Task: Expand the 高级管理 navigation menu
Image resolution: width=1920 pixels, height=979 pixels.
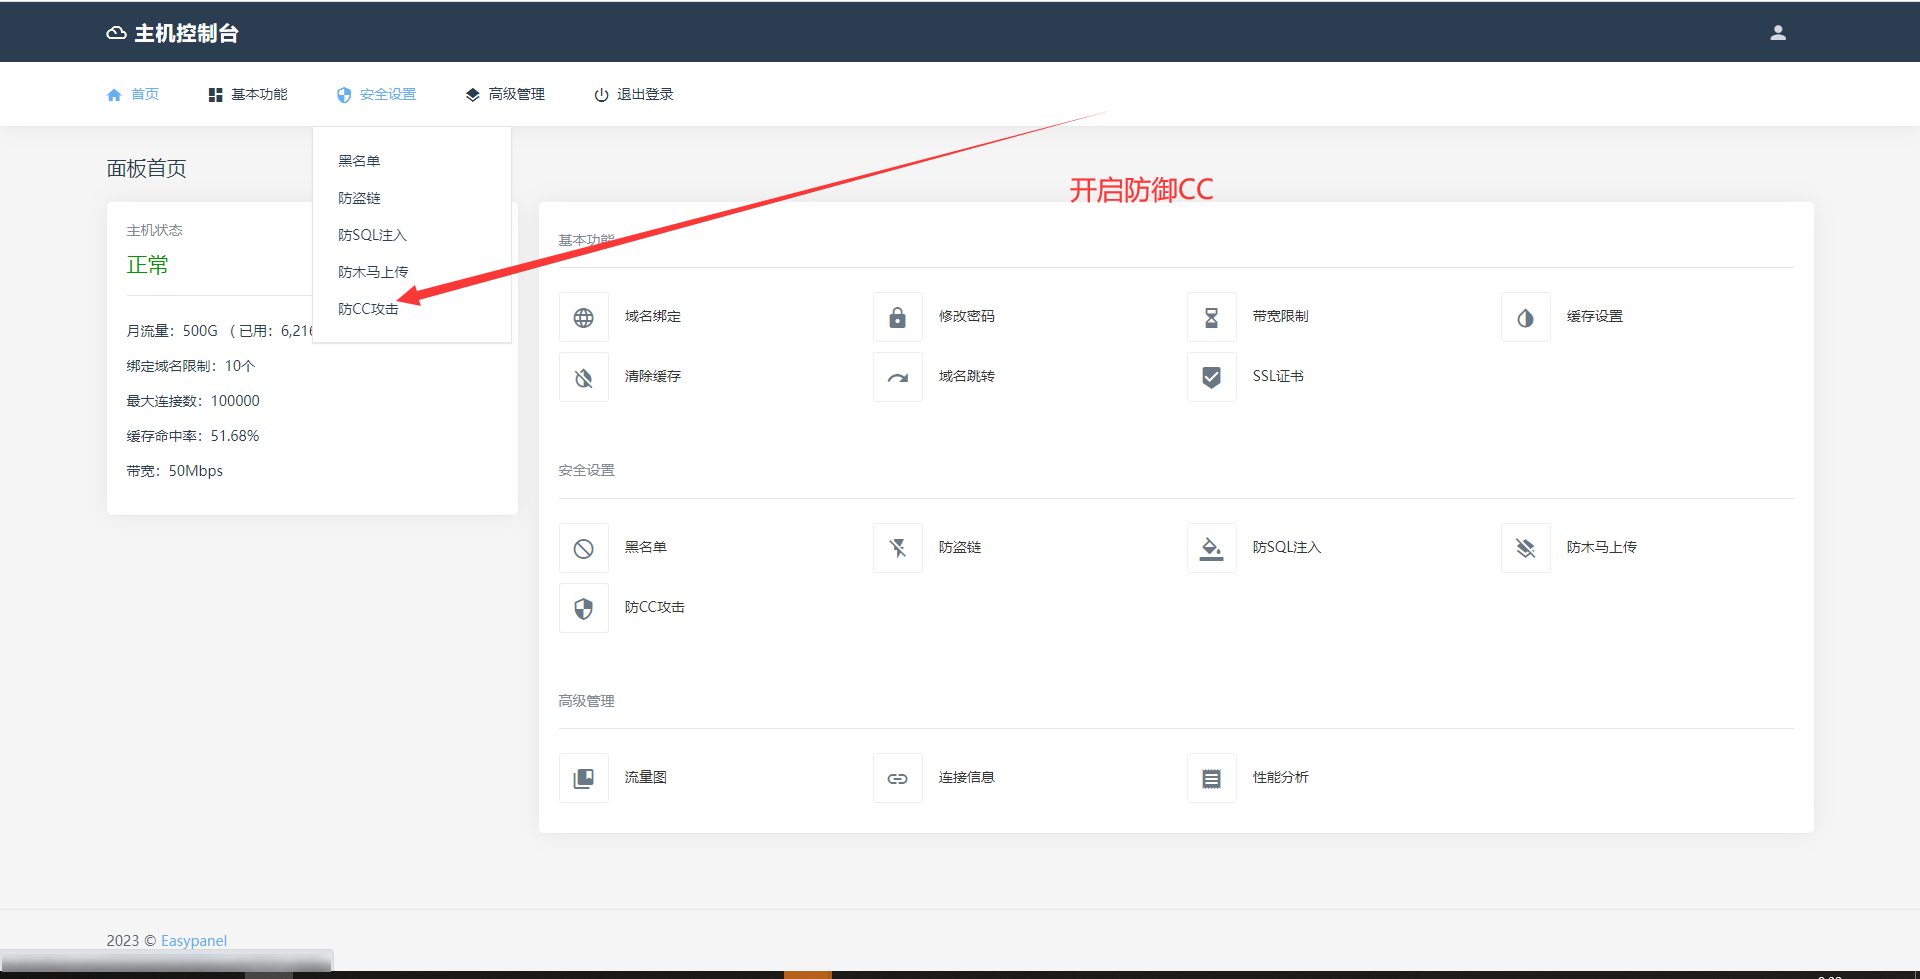Action: pyautogui.click(x=505, y=95)
